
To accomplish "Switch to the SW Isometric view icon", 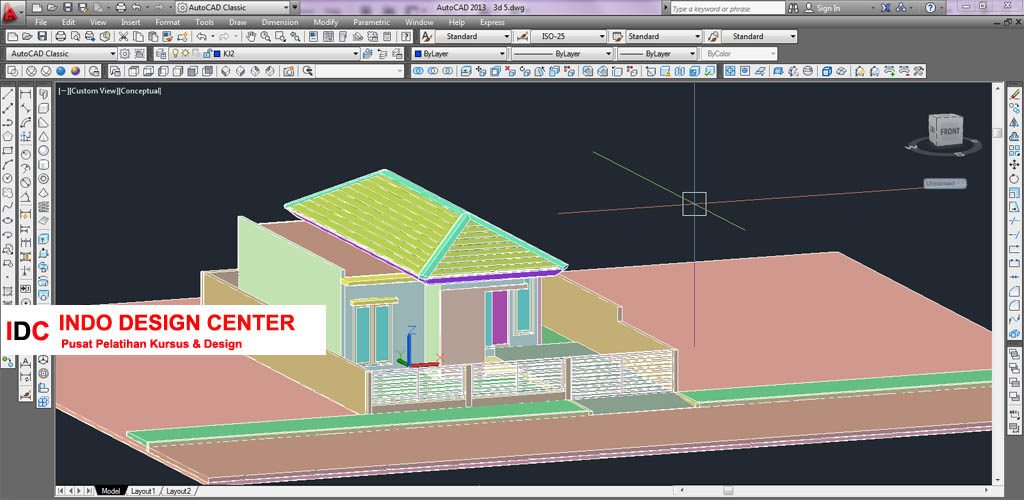I will coord(226,71).
